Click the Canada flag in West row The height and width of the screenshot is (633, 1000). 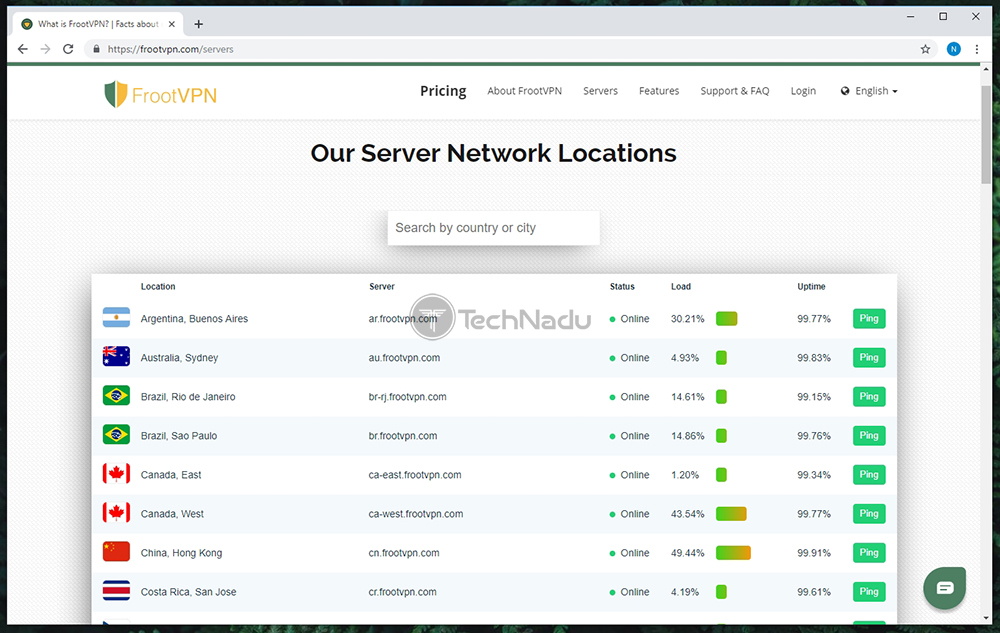(116, 513)
